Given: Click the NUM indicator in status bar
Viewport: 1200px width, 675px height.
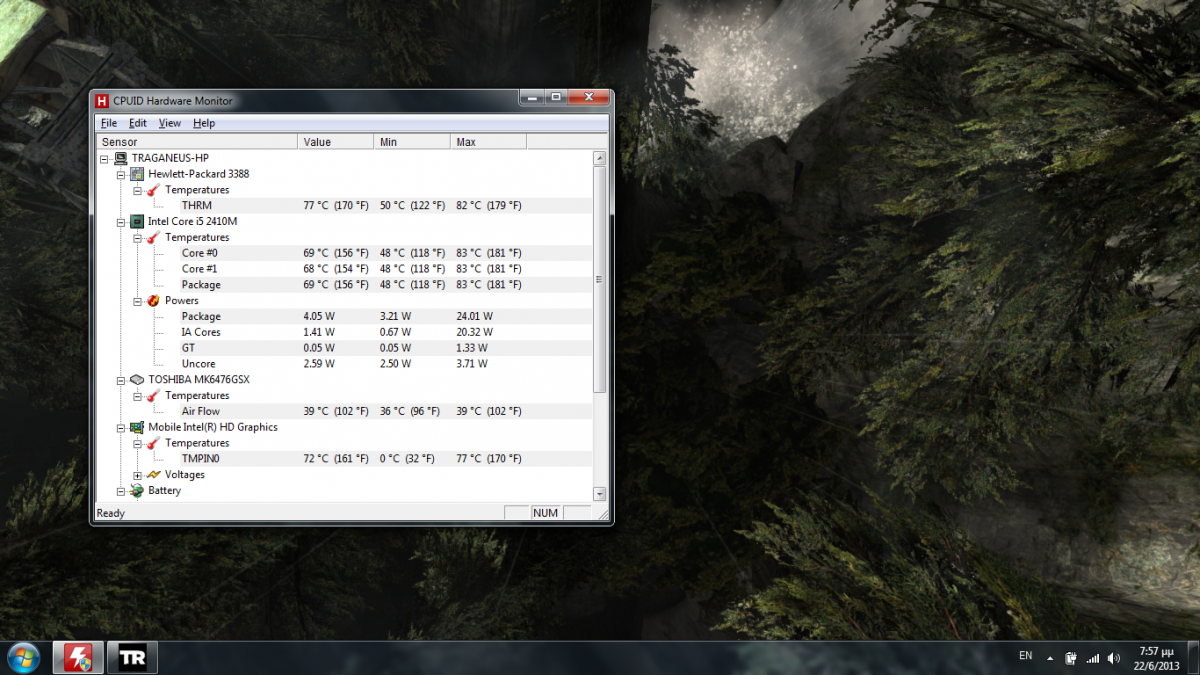Looking at the screenshot, I should [x=545, y=513].
